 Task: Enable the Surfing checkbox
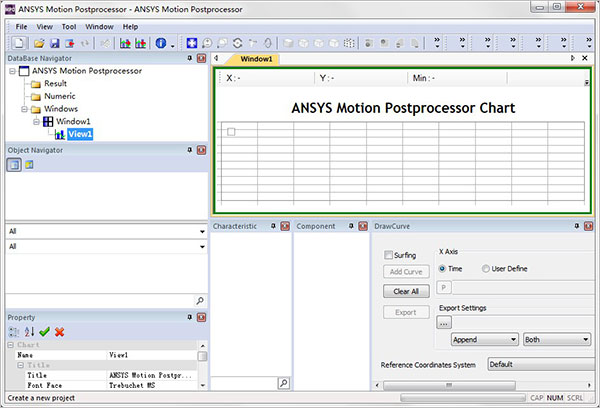pos(388,255)
